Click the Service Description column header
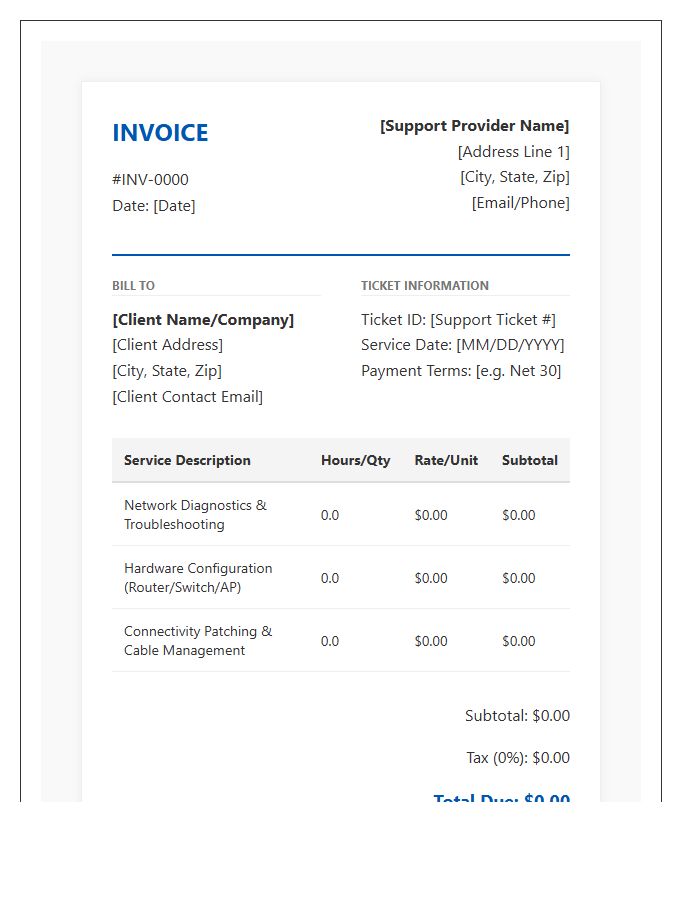The image size is (700, 900). [187, 460]
